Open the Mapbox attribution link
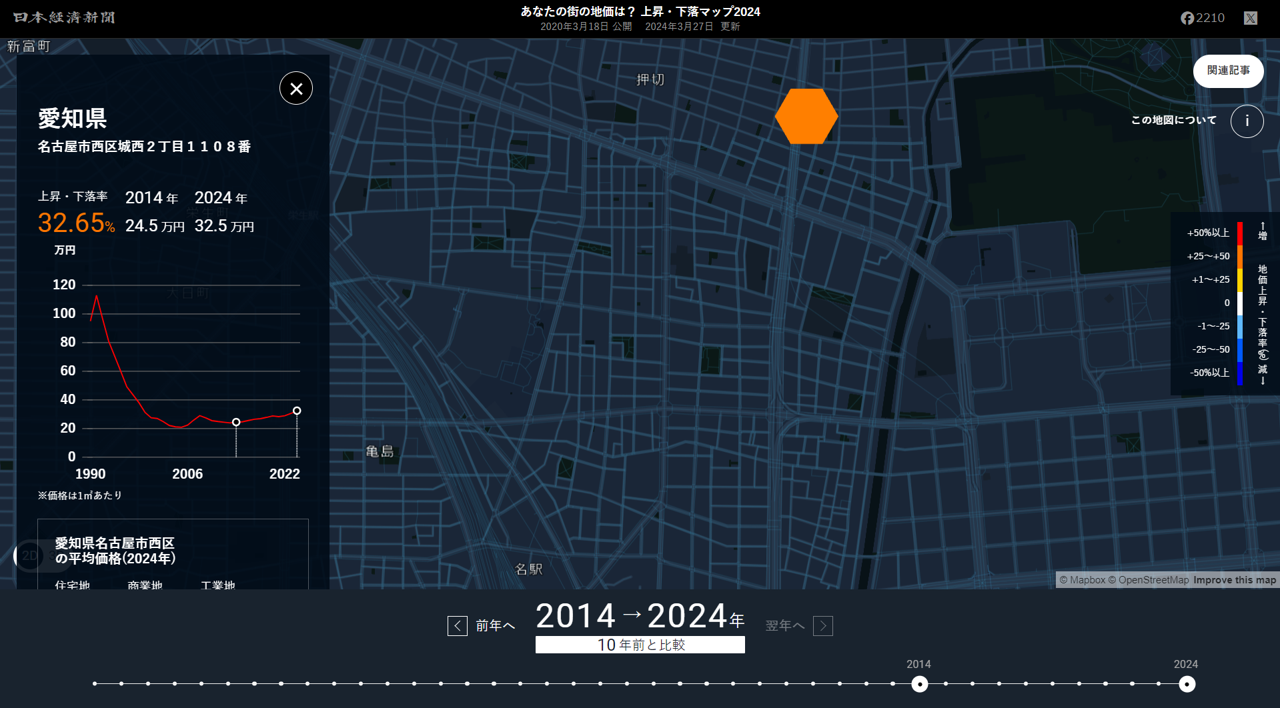The image size is (1280, 708). pyautogui.click(x=1083, y=580)
